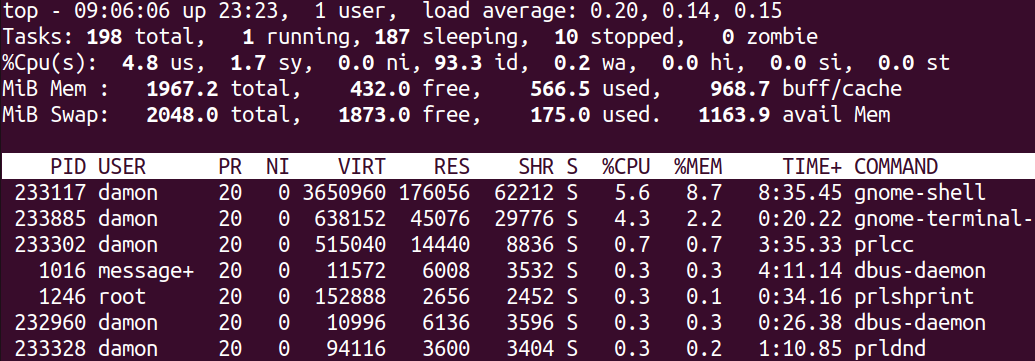Select the PR column header
Viewport: 1035px width, 361px height.
pyautogui.click(x=230, y=166)
